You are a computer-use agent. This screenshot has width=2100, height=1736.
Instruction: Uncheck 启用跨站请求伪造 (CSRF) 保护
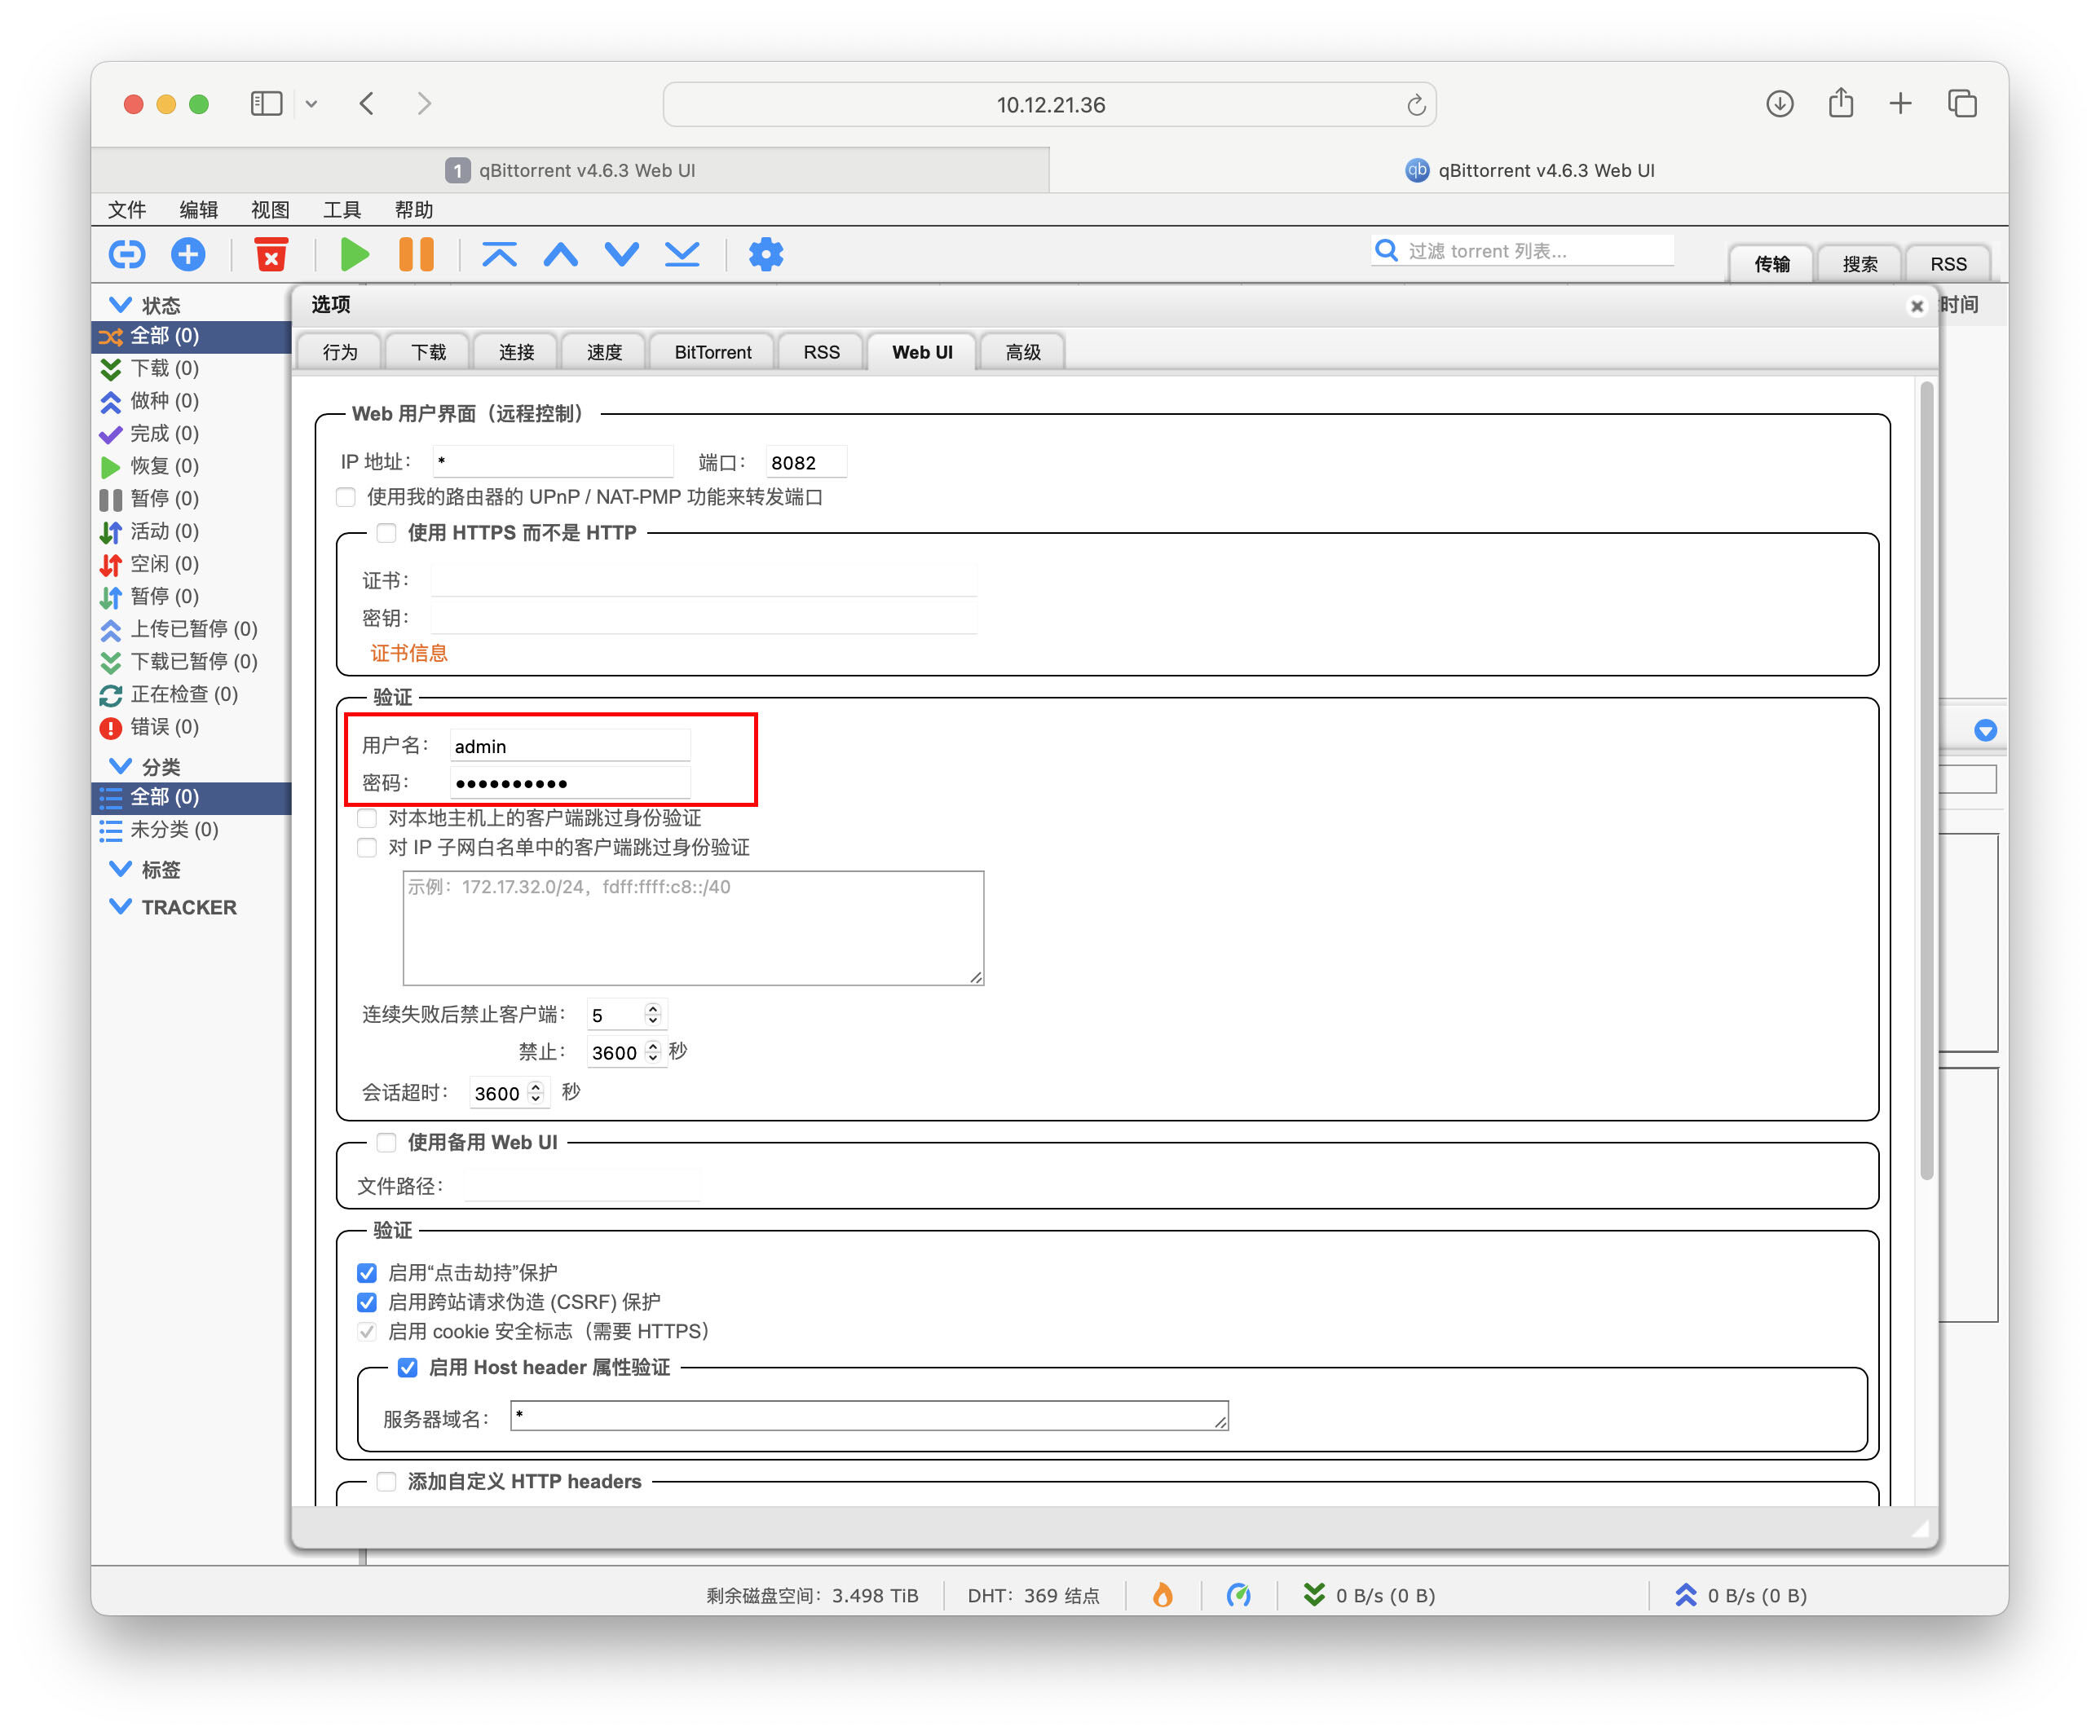point(367,1302)
